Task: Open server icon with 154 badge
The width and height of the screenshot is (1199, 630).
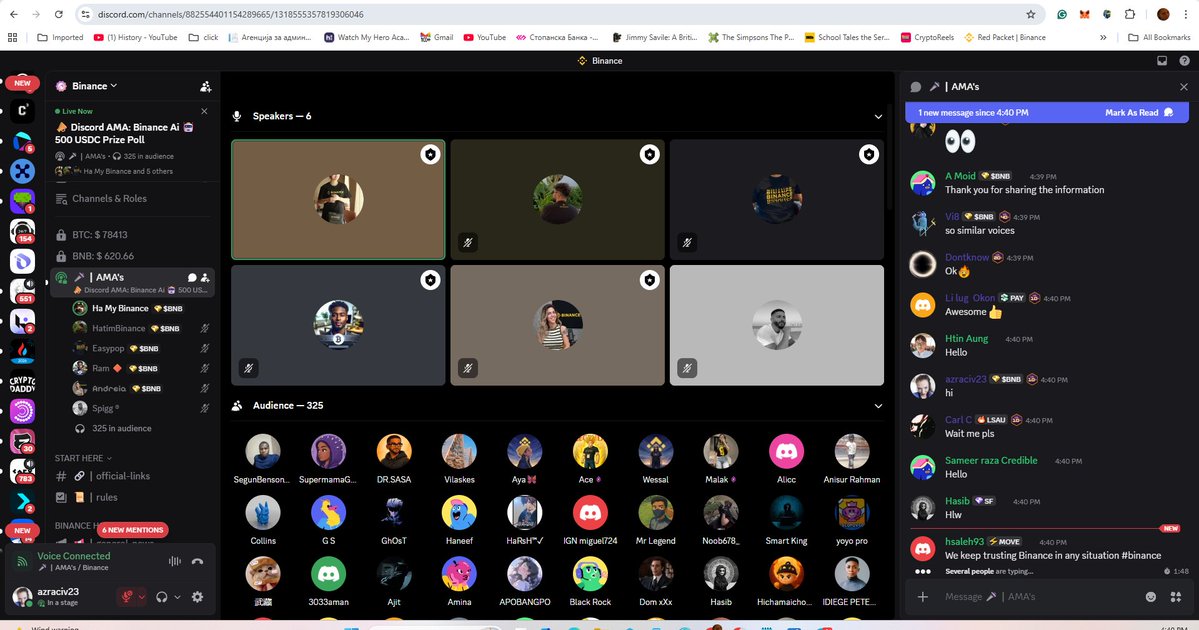Action: click(22, 230)
